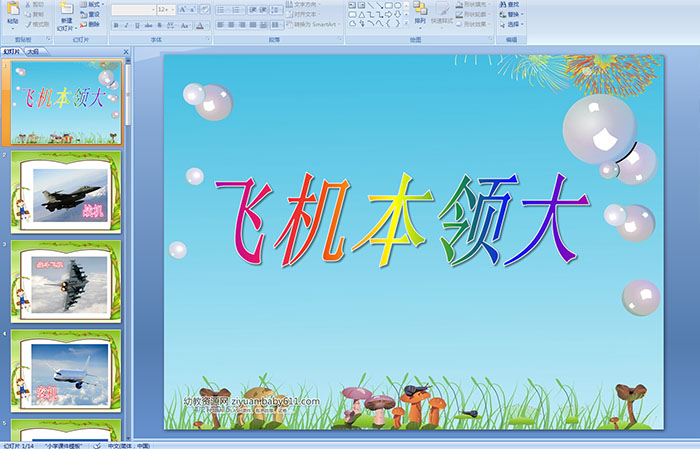
Task: Expand the shapes gallery more button
Action: pyautogui.click(x=406, y=23)
